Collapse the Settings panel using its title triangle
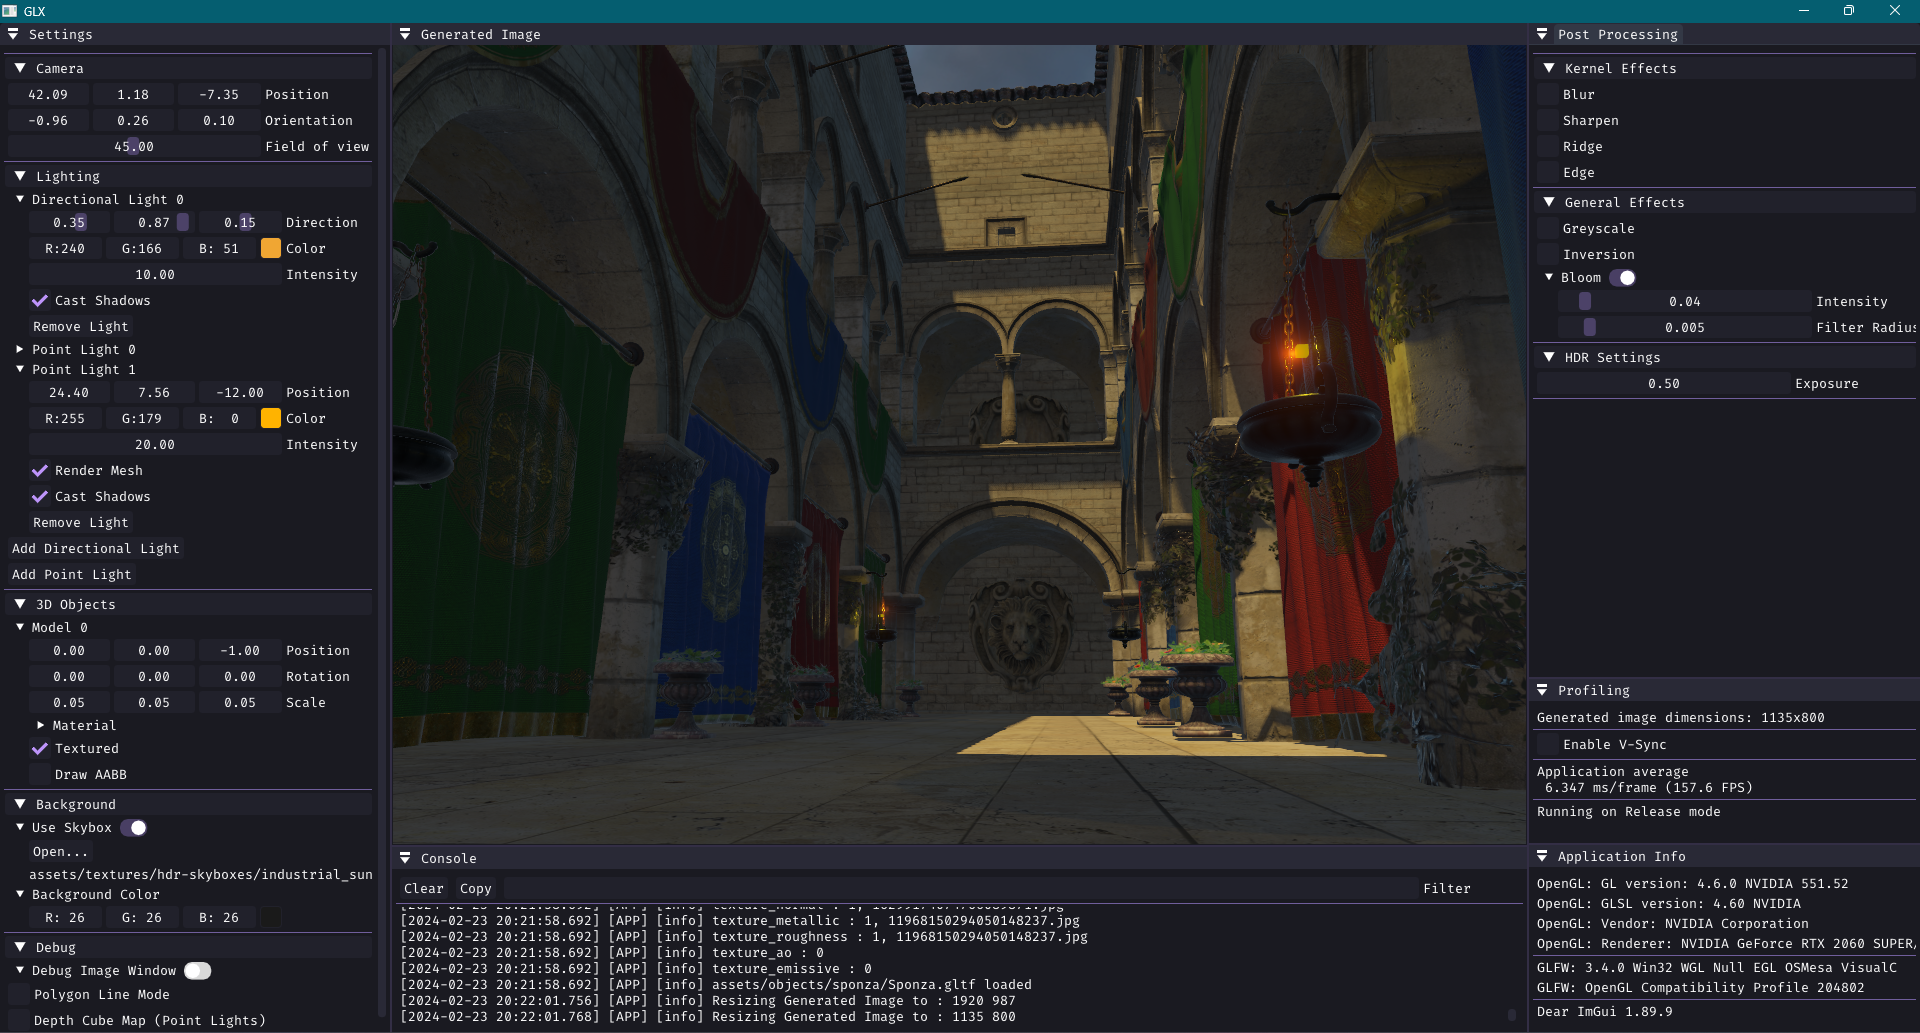This screenshot has height=1033, width=1920. 13,34
